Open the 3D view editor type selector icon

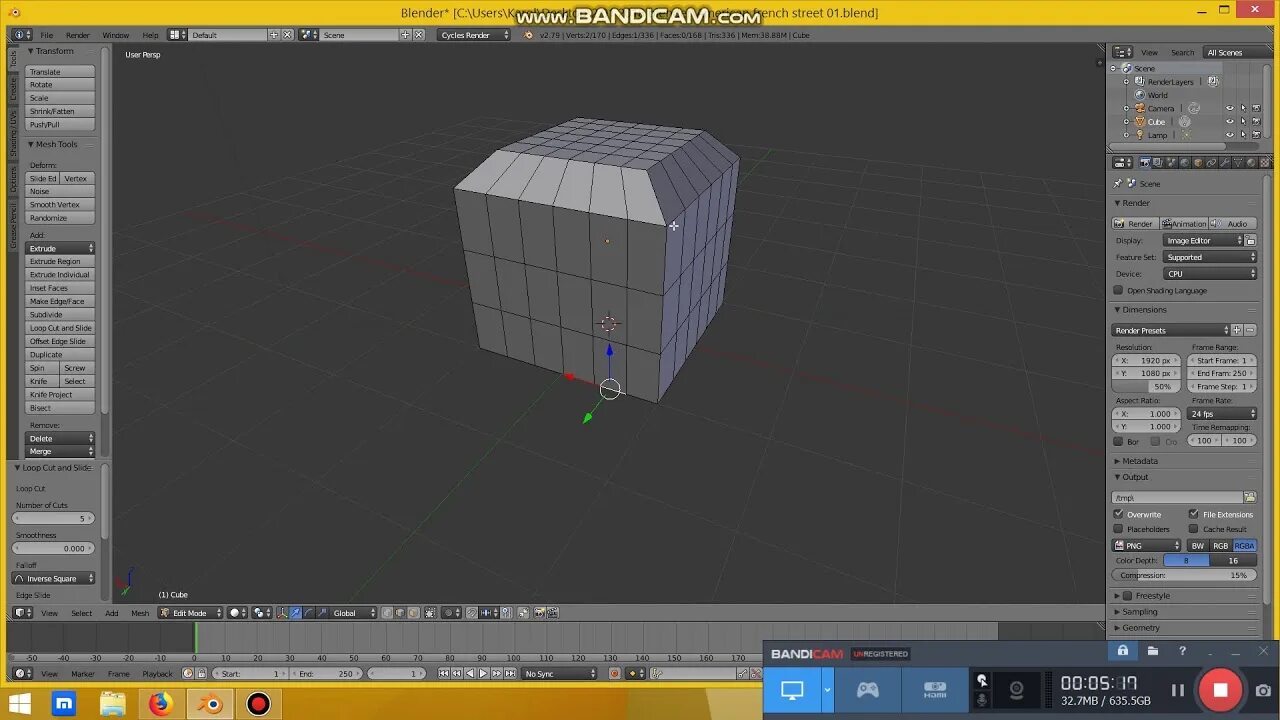pos(22,613)
